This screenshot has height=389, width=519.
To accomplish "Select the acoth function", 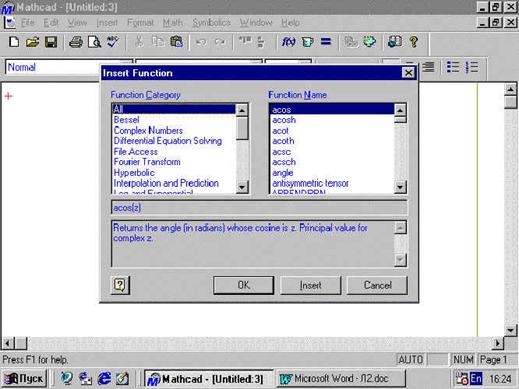I will click(x=332, y=141).
